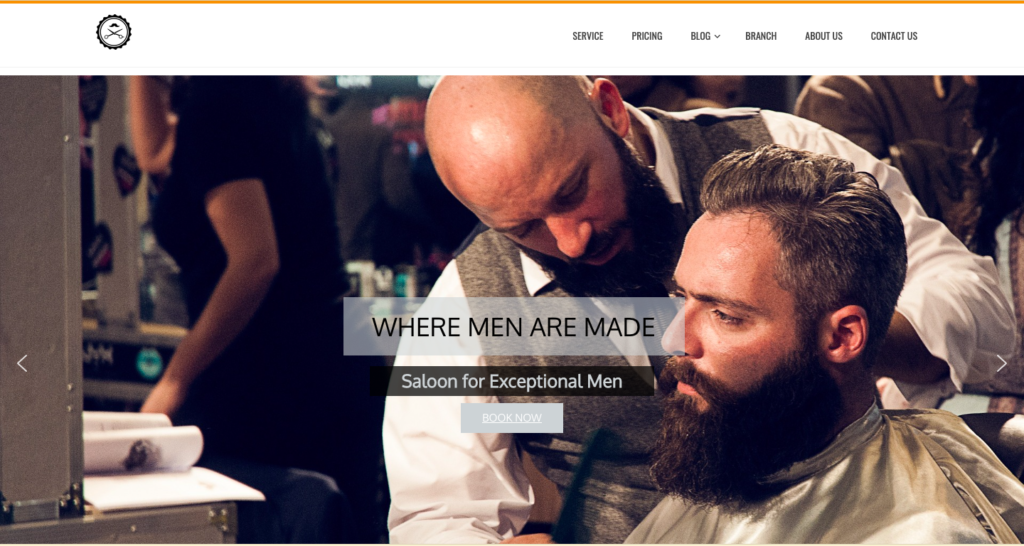Open the Pricing page
This screenshot has width=1024, height=546.
pos(647,36)
